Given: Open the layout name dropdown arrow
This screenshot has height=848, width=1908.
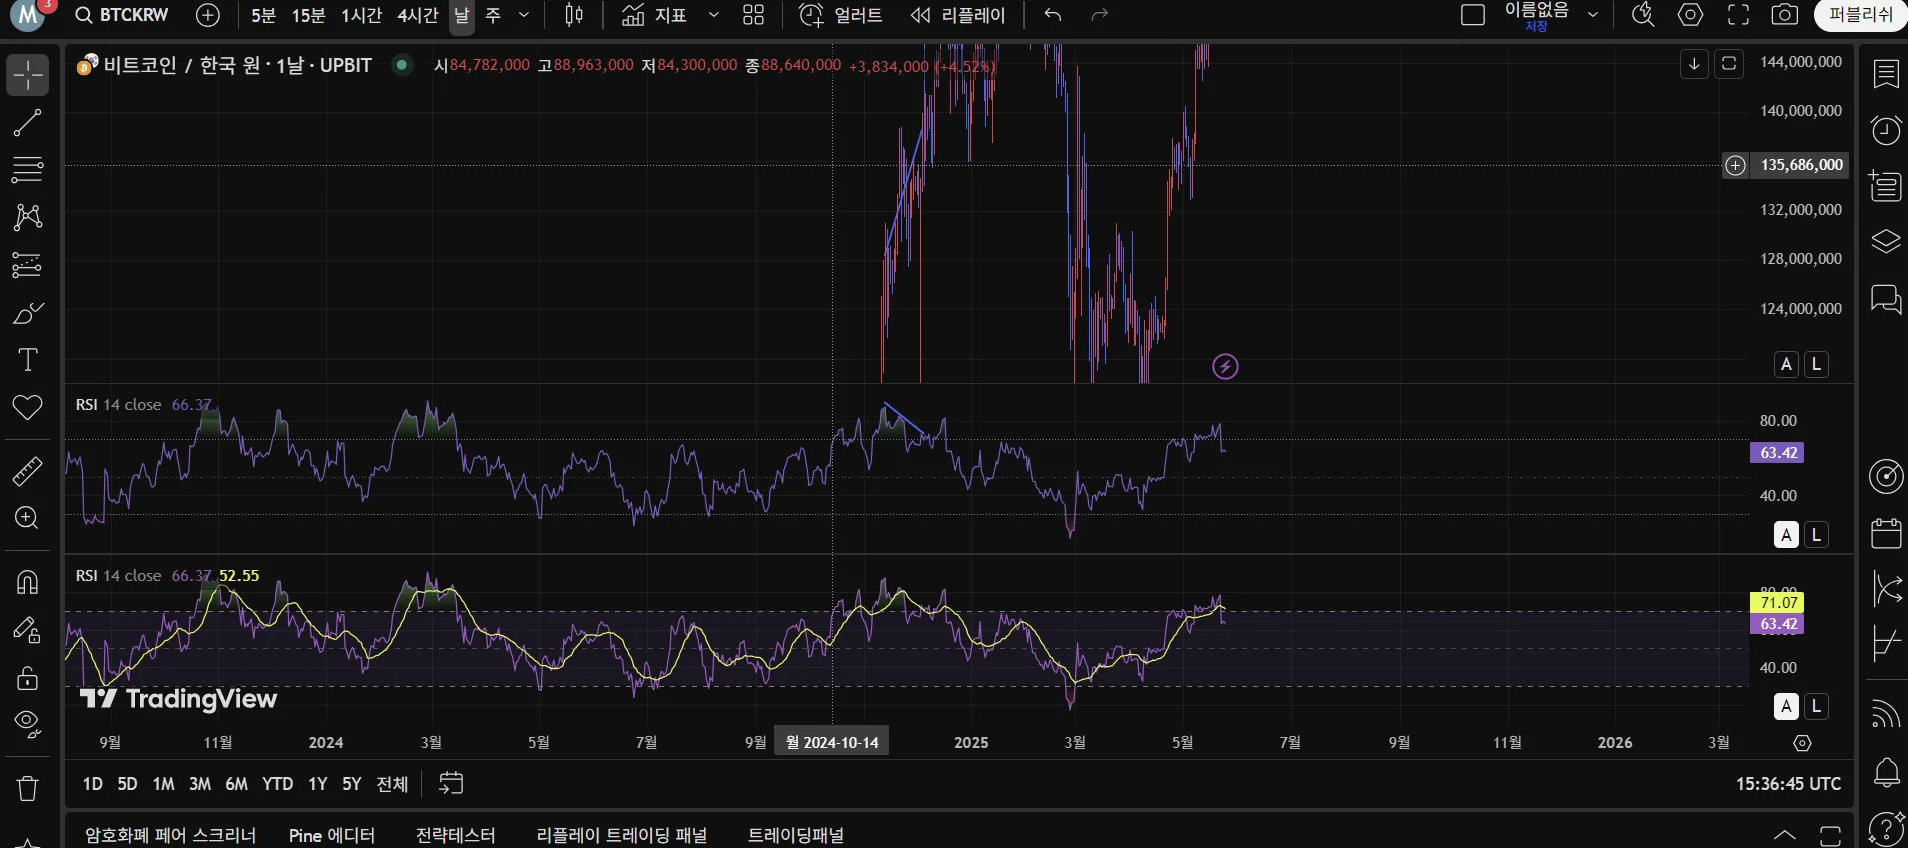Looking at the screenshot, I should (1593, 15).
